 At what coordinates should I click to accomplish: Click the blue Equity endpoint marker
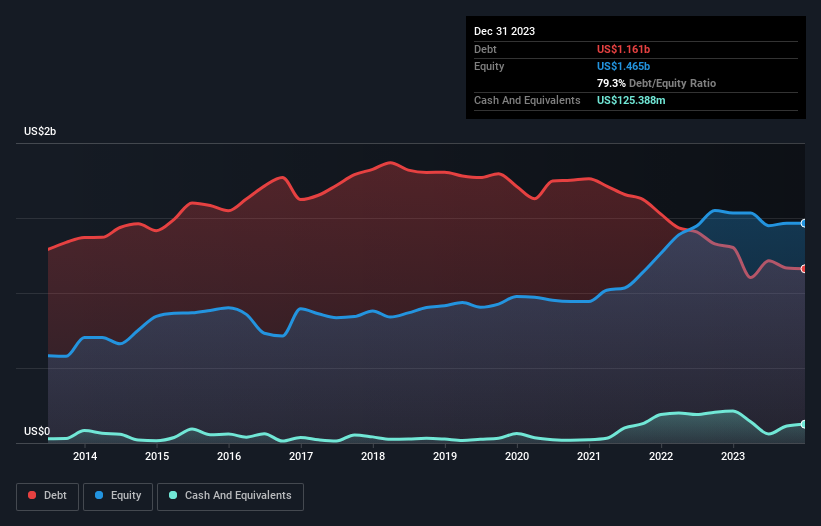[804, 223]
